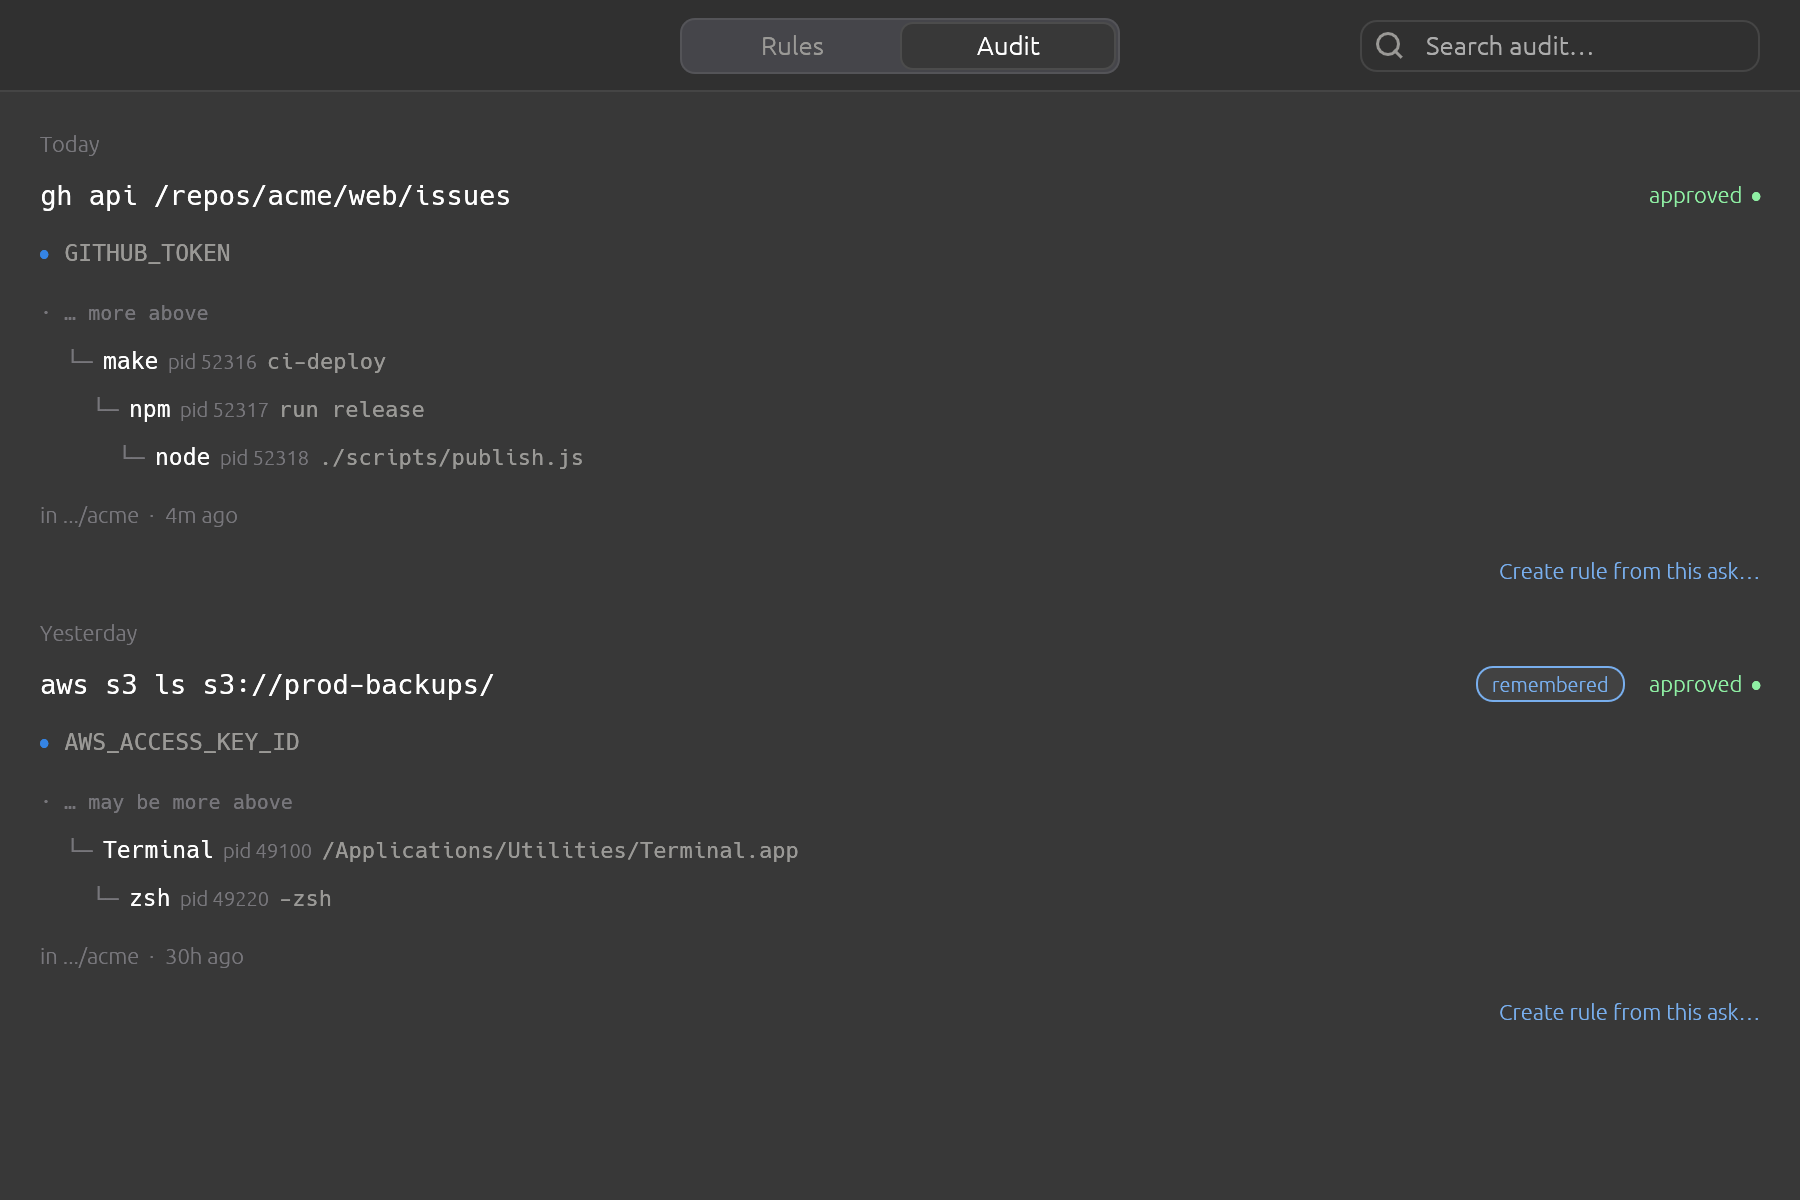Create rule from the gh api ask

click(x=1629, y=571)
